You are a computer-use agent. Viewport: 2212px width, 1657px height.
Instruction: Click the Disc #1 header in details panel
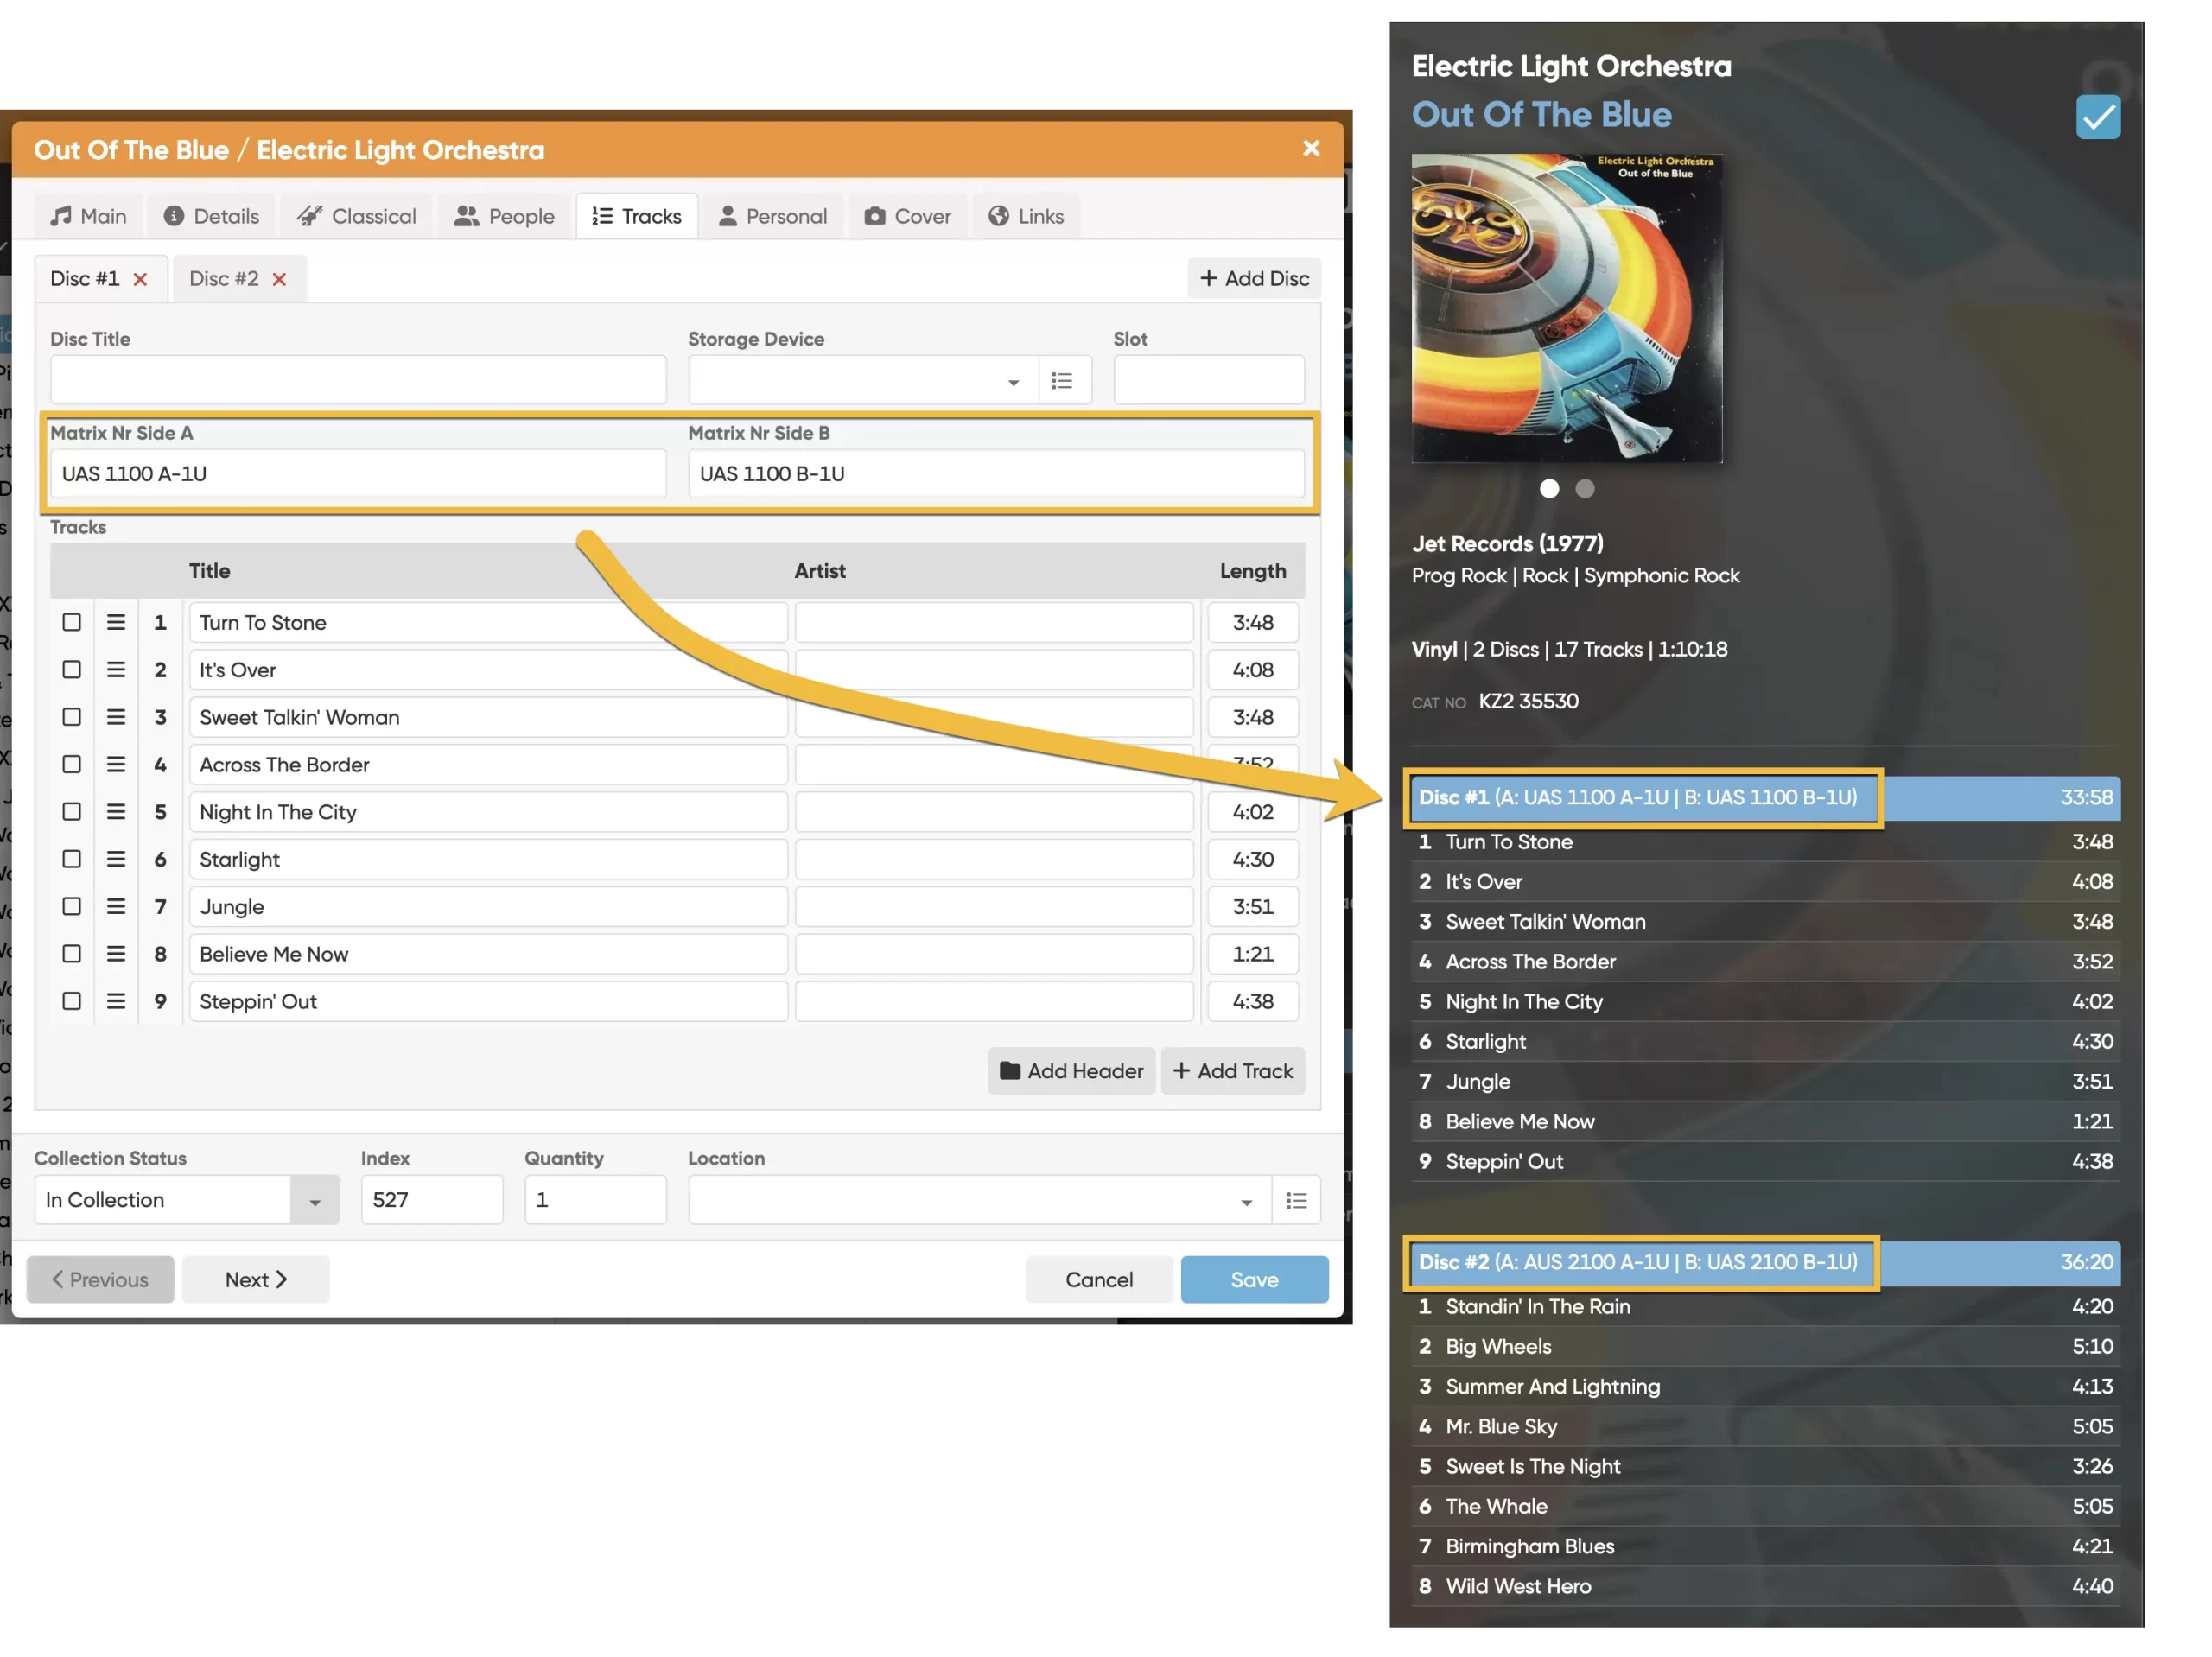[x=1764, y=798]
